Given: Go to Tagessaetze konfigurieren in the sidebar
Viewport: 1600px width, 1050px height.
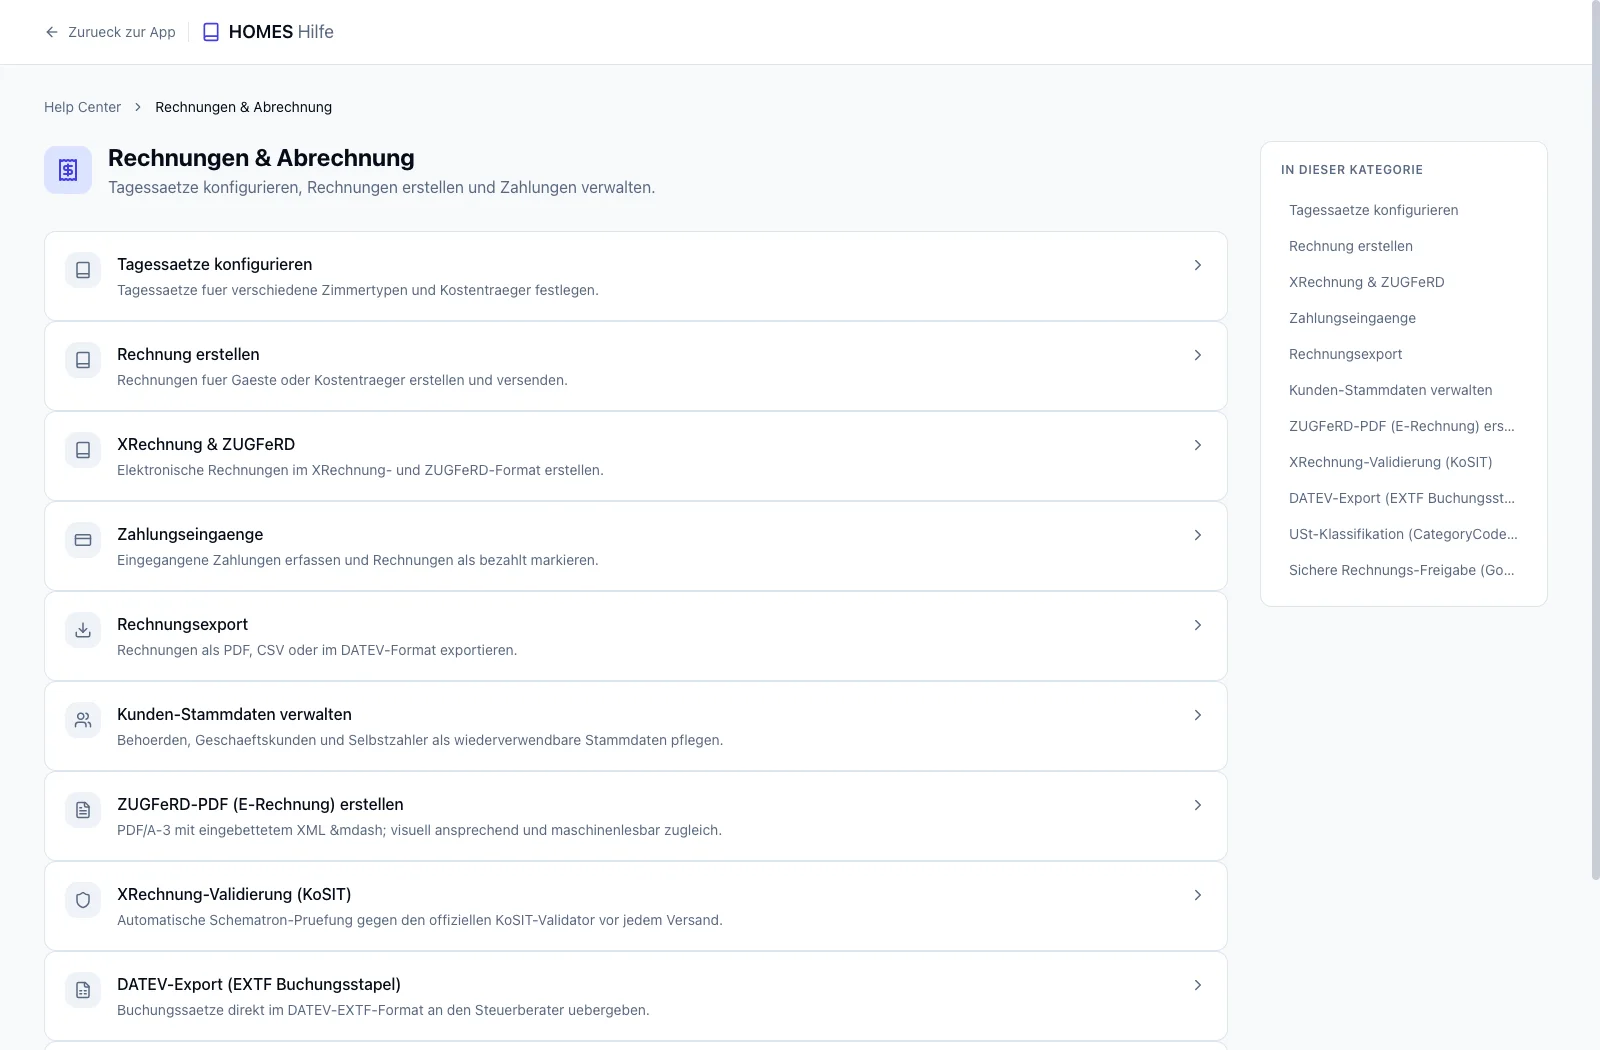Looking at the screenshot, I should [x=1373, y=210].
